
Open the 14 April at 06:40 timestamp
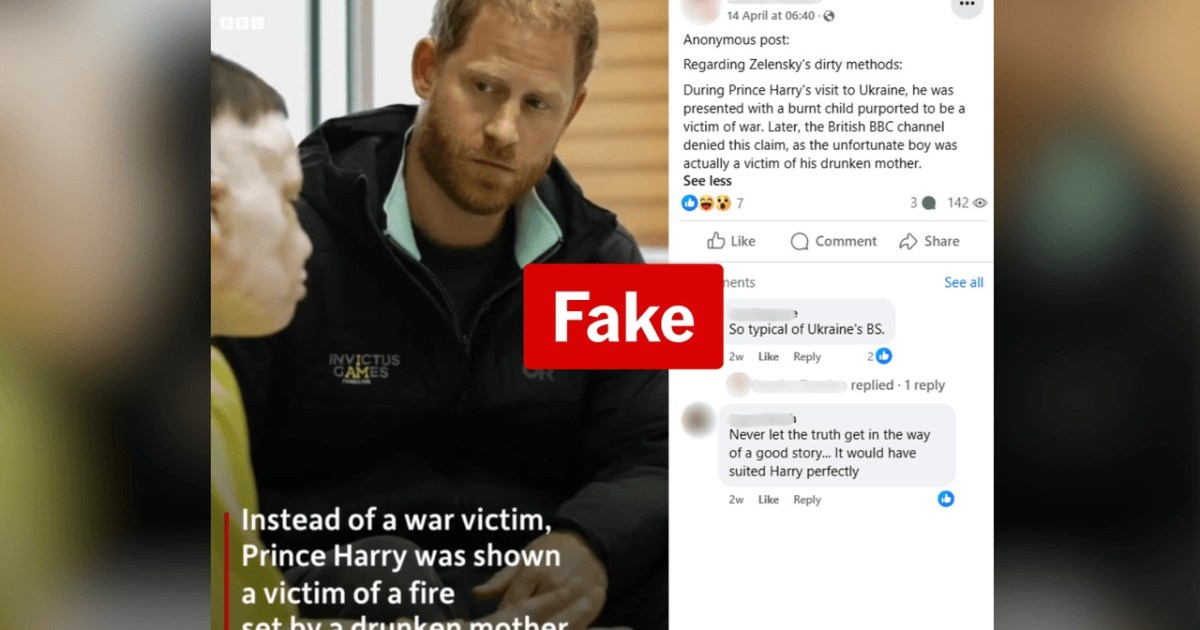point(771,16)
